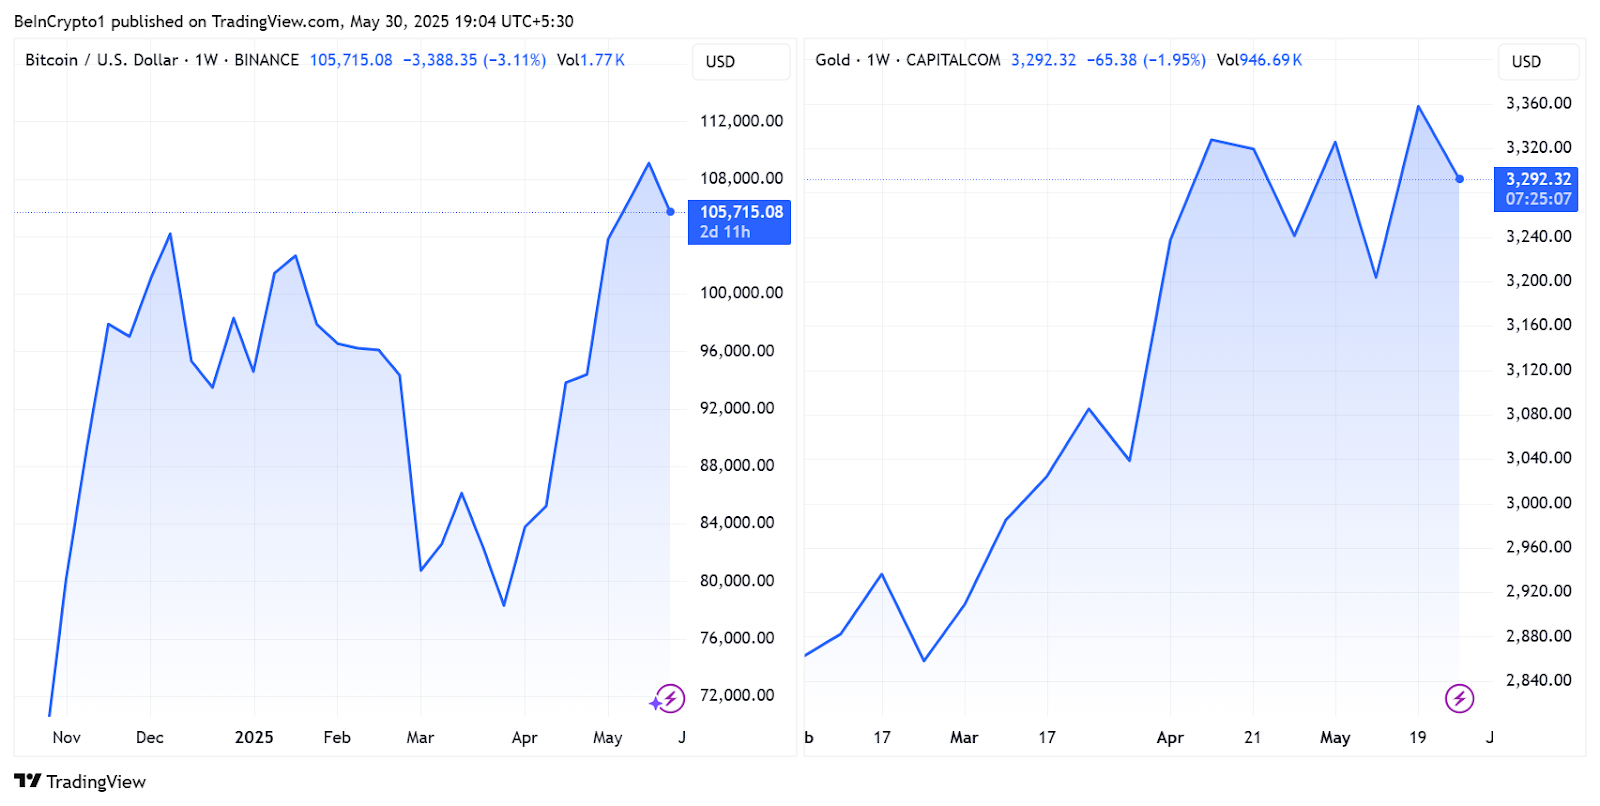The height and width of the screenshot is (806, 1600).
Task: Open the TradingView brand link
Action: coord(80,781)
